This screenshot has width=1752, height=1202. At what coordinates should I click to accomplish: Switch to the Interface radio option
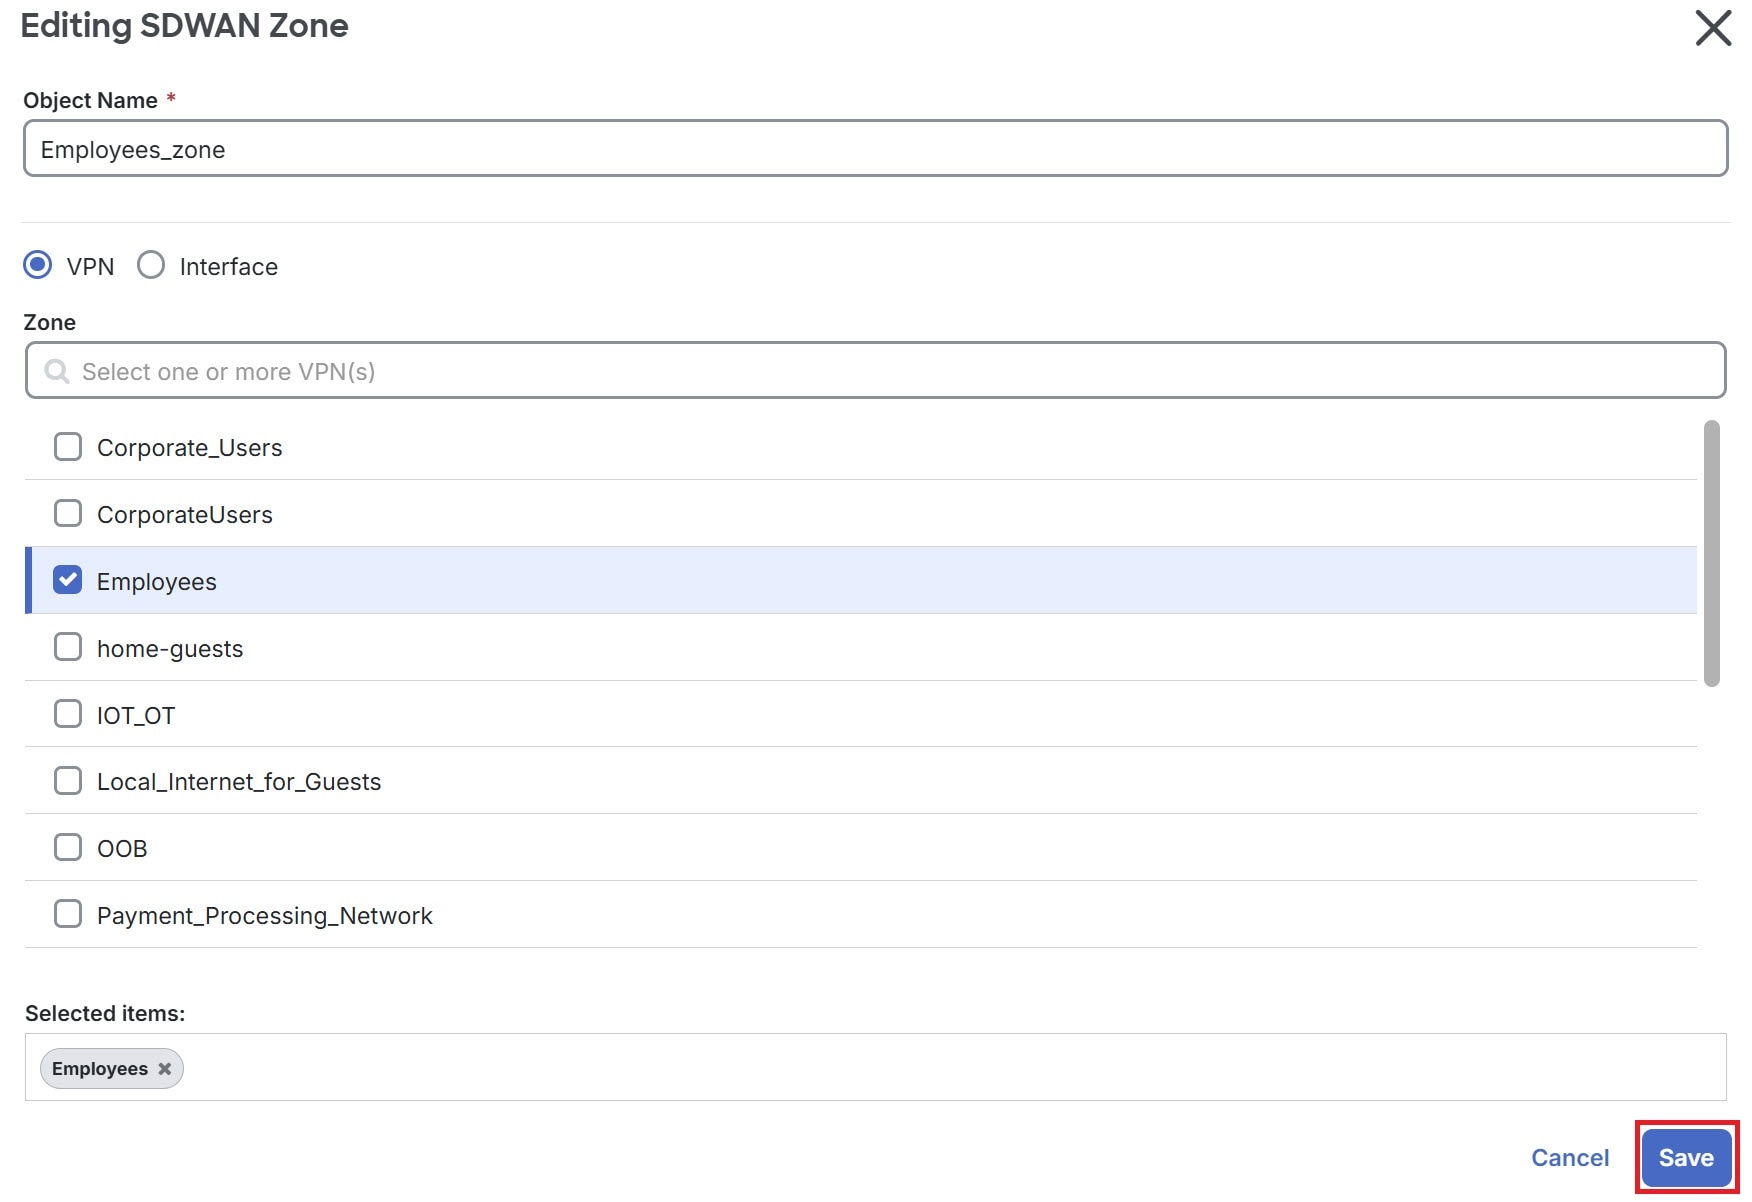click(x=151, y=265)
